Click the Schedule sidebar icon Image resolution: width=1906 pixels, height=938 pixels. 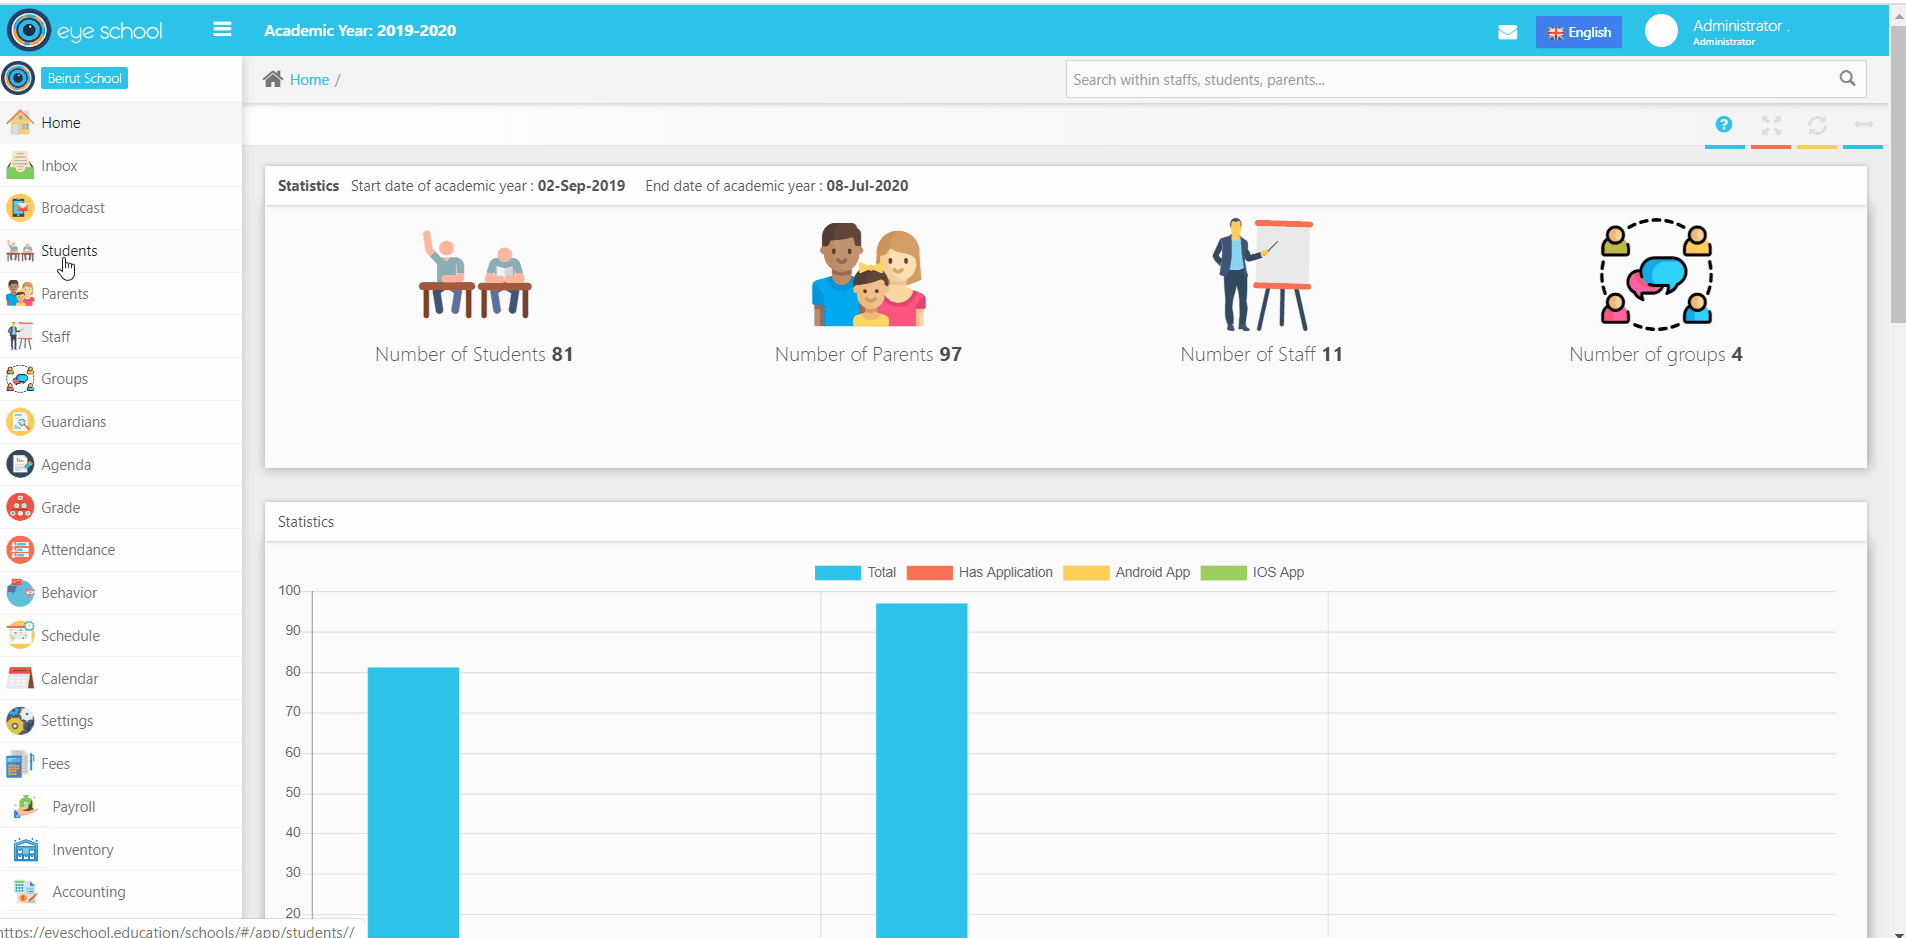[20, 635]
